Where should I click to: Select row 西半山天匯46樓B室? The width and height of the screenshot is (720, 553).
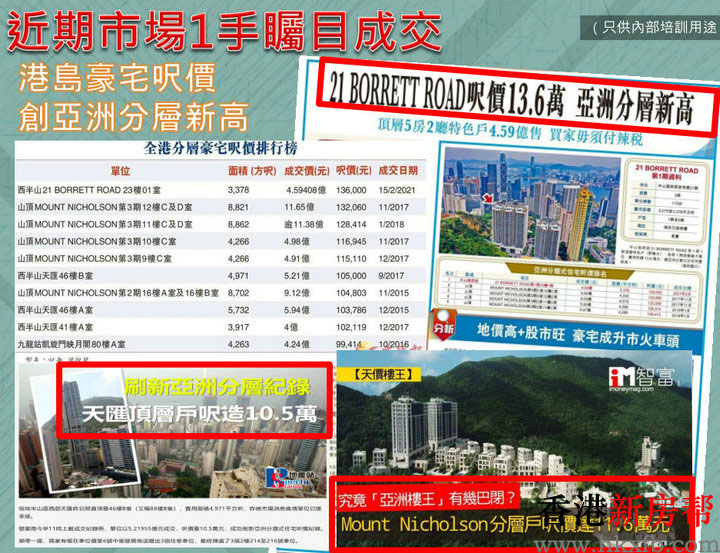(221, 276)
